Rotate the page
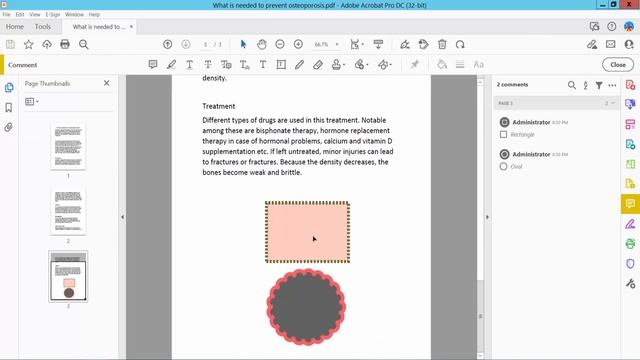Image resolution: width=640 pixels, height=360 pixels. 460,44
